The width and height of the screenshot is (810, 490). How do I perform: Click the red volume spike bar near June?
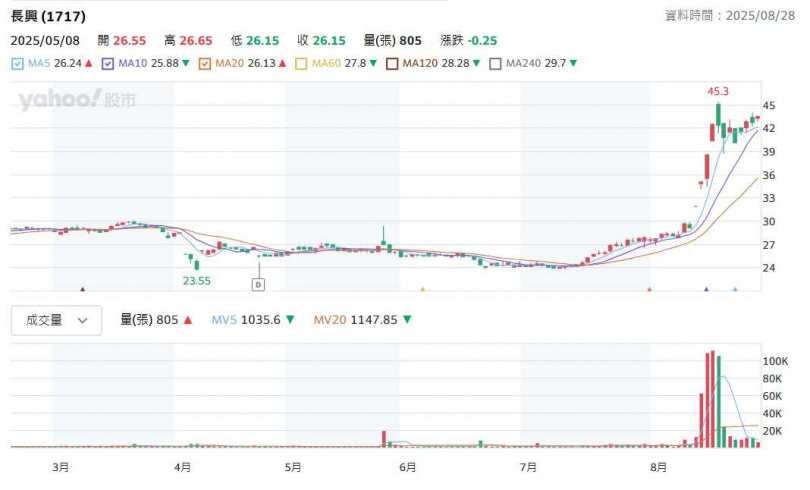click(384, 439)
